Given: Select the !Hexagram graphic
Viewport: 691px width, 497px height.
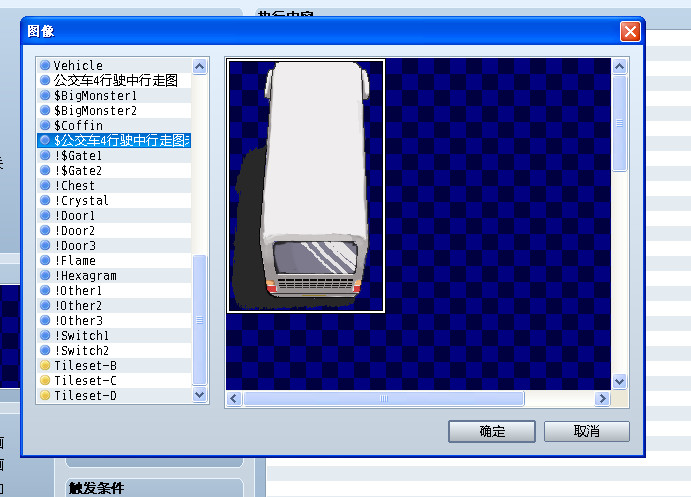Looking at the screenshot, I should pyautogui.click(x=114, y=275).
